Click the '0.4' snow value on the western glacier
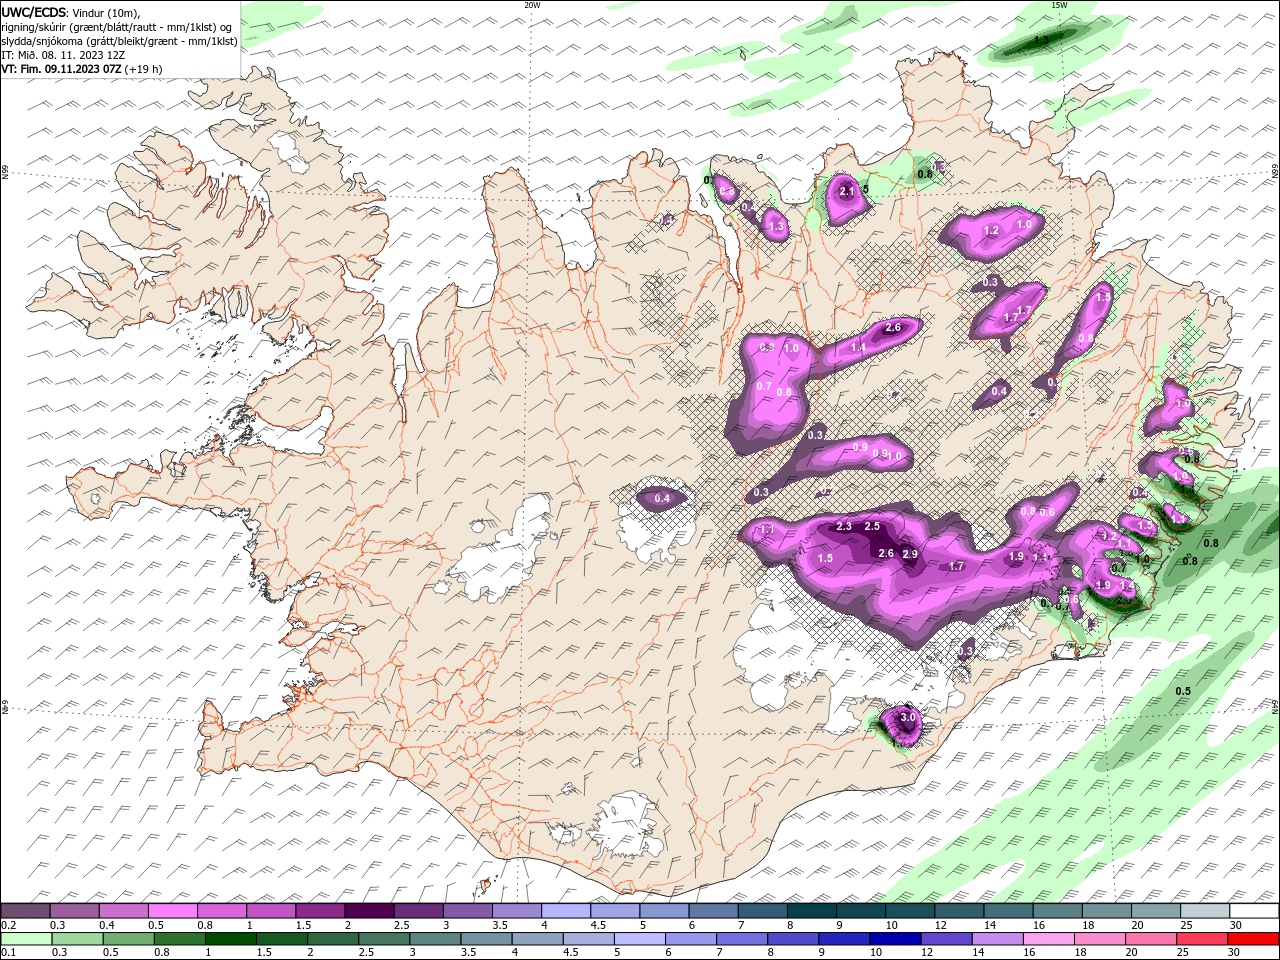This screenshot has width=1280, height=960. coord(662,498)
